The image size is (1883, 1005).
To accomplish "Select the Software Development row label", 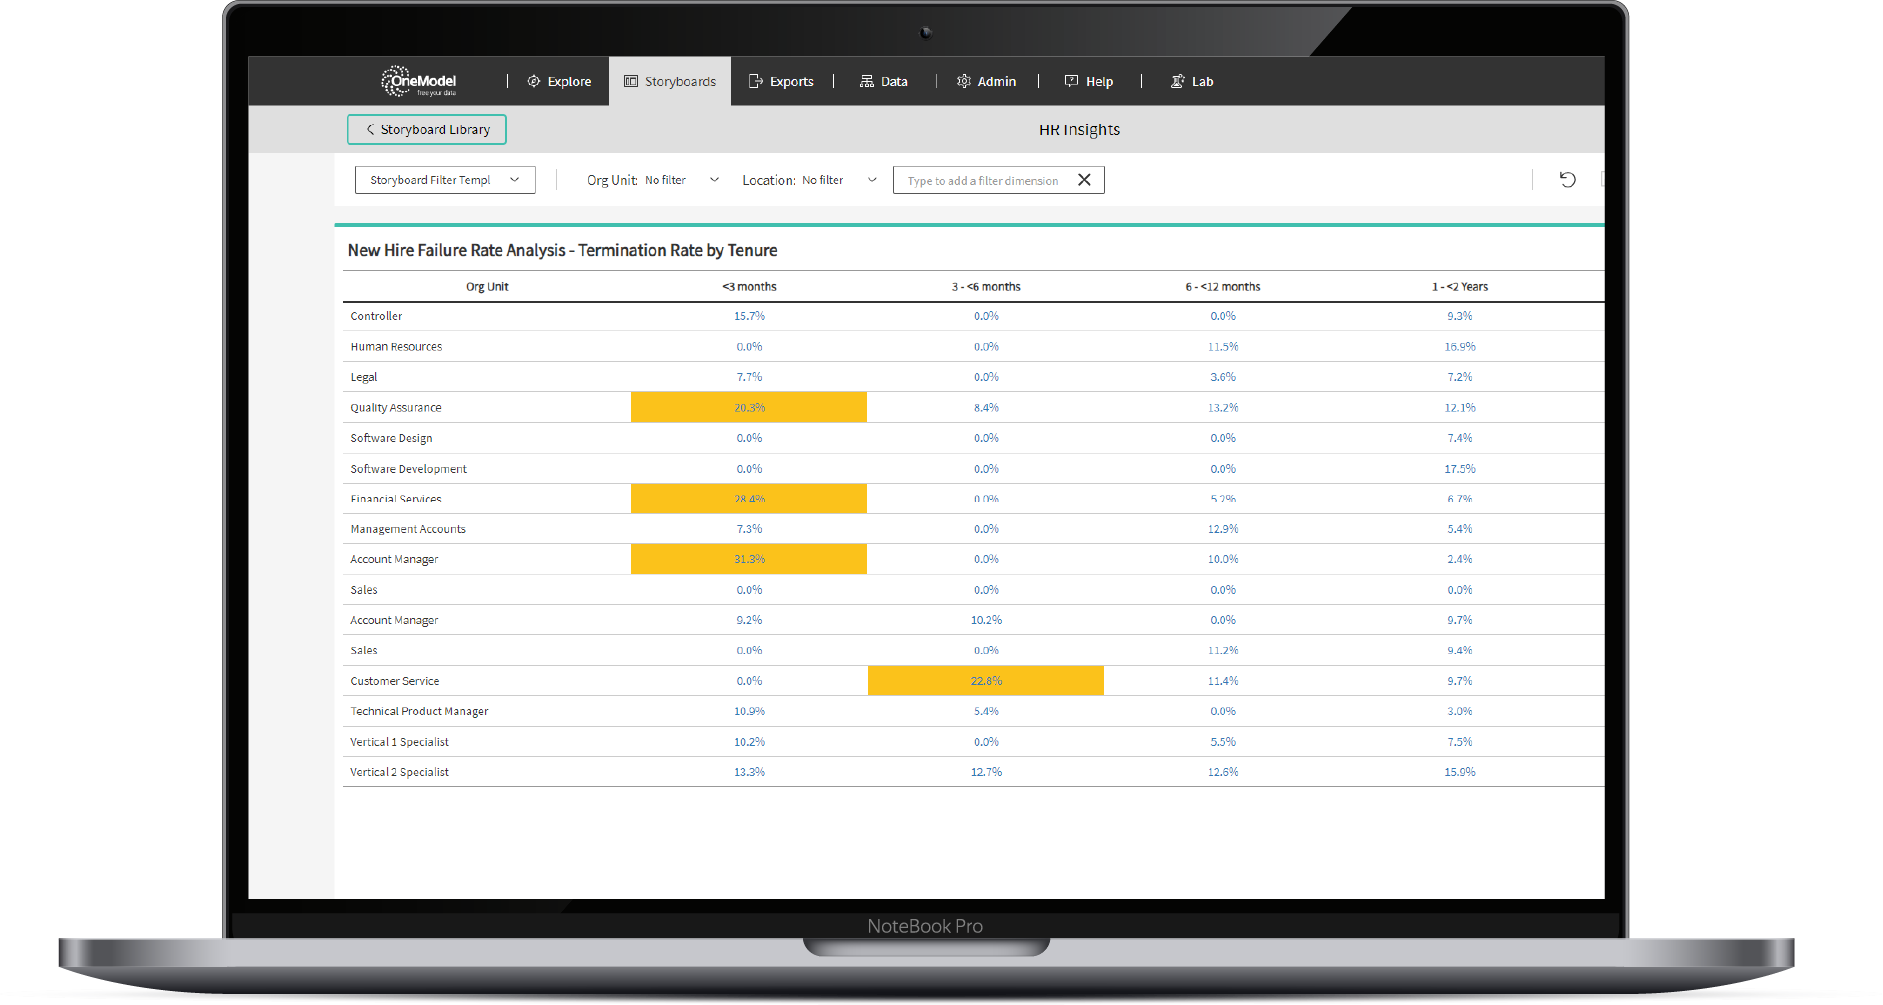I will point(408,468).
